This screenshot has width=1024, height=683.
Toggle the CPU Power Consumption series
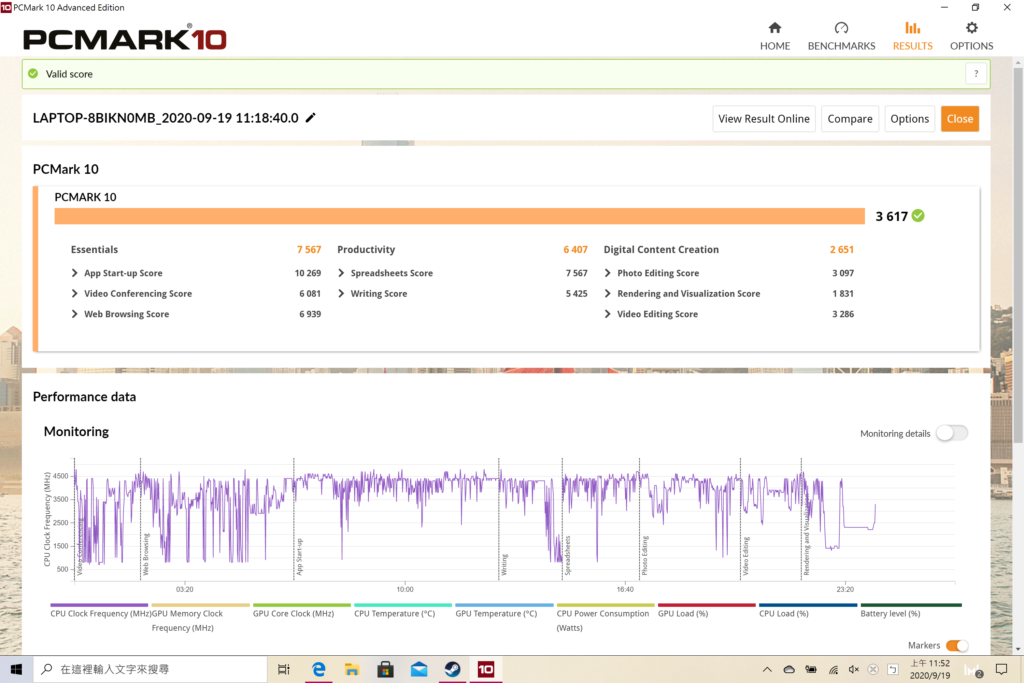coord(603,619)
